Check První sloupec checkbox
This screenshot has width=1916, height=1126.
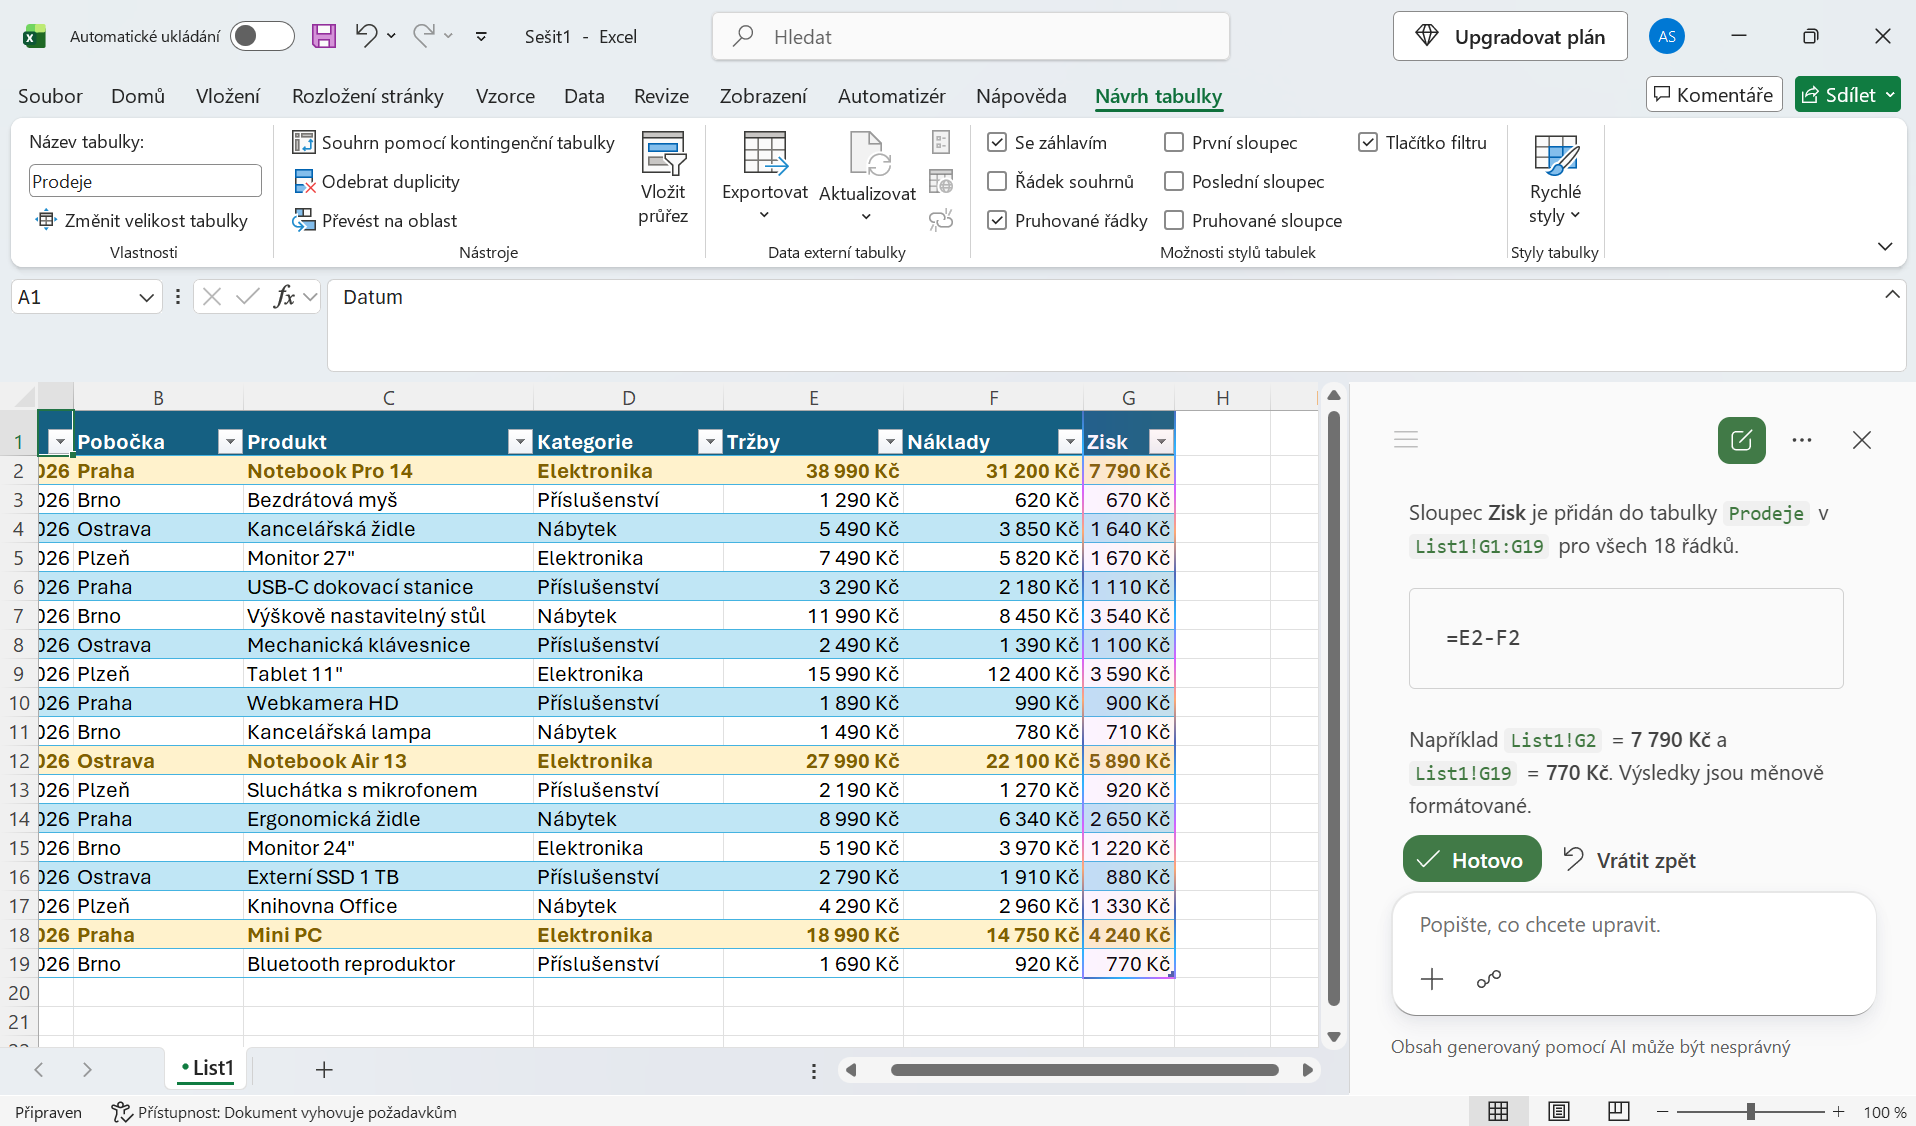click(1174, 143)
